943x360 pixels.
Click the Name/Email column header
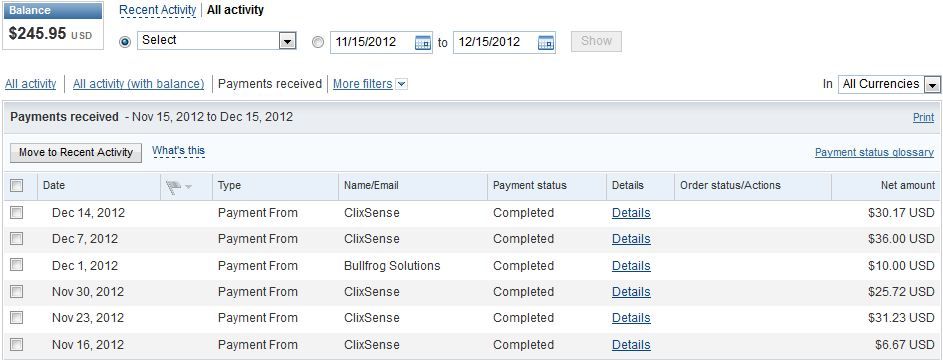(x=371, y=186)
